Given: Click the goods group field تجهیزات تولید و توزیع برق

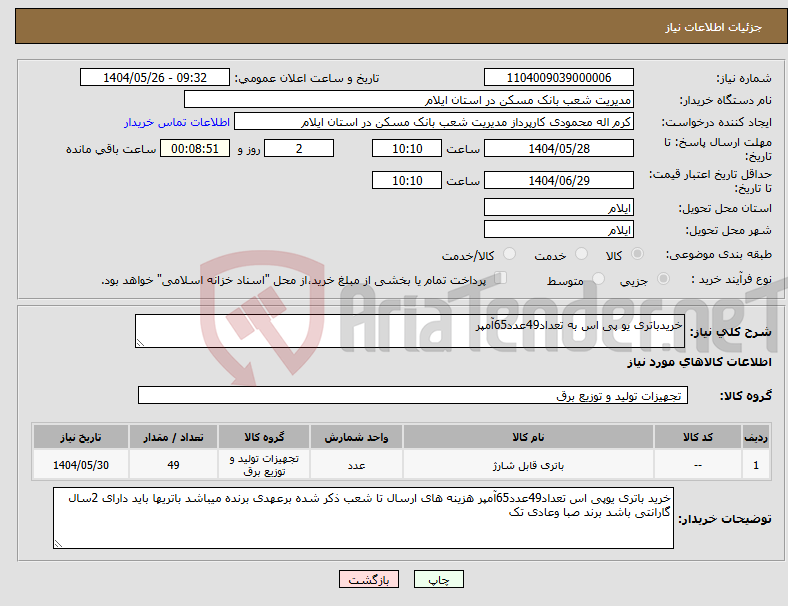Looking at the screenshot, I should [413, 395].
